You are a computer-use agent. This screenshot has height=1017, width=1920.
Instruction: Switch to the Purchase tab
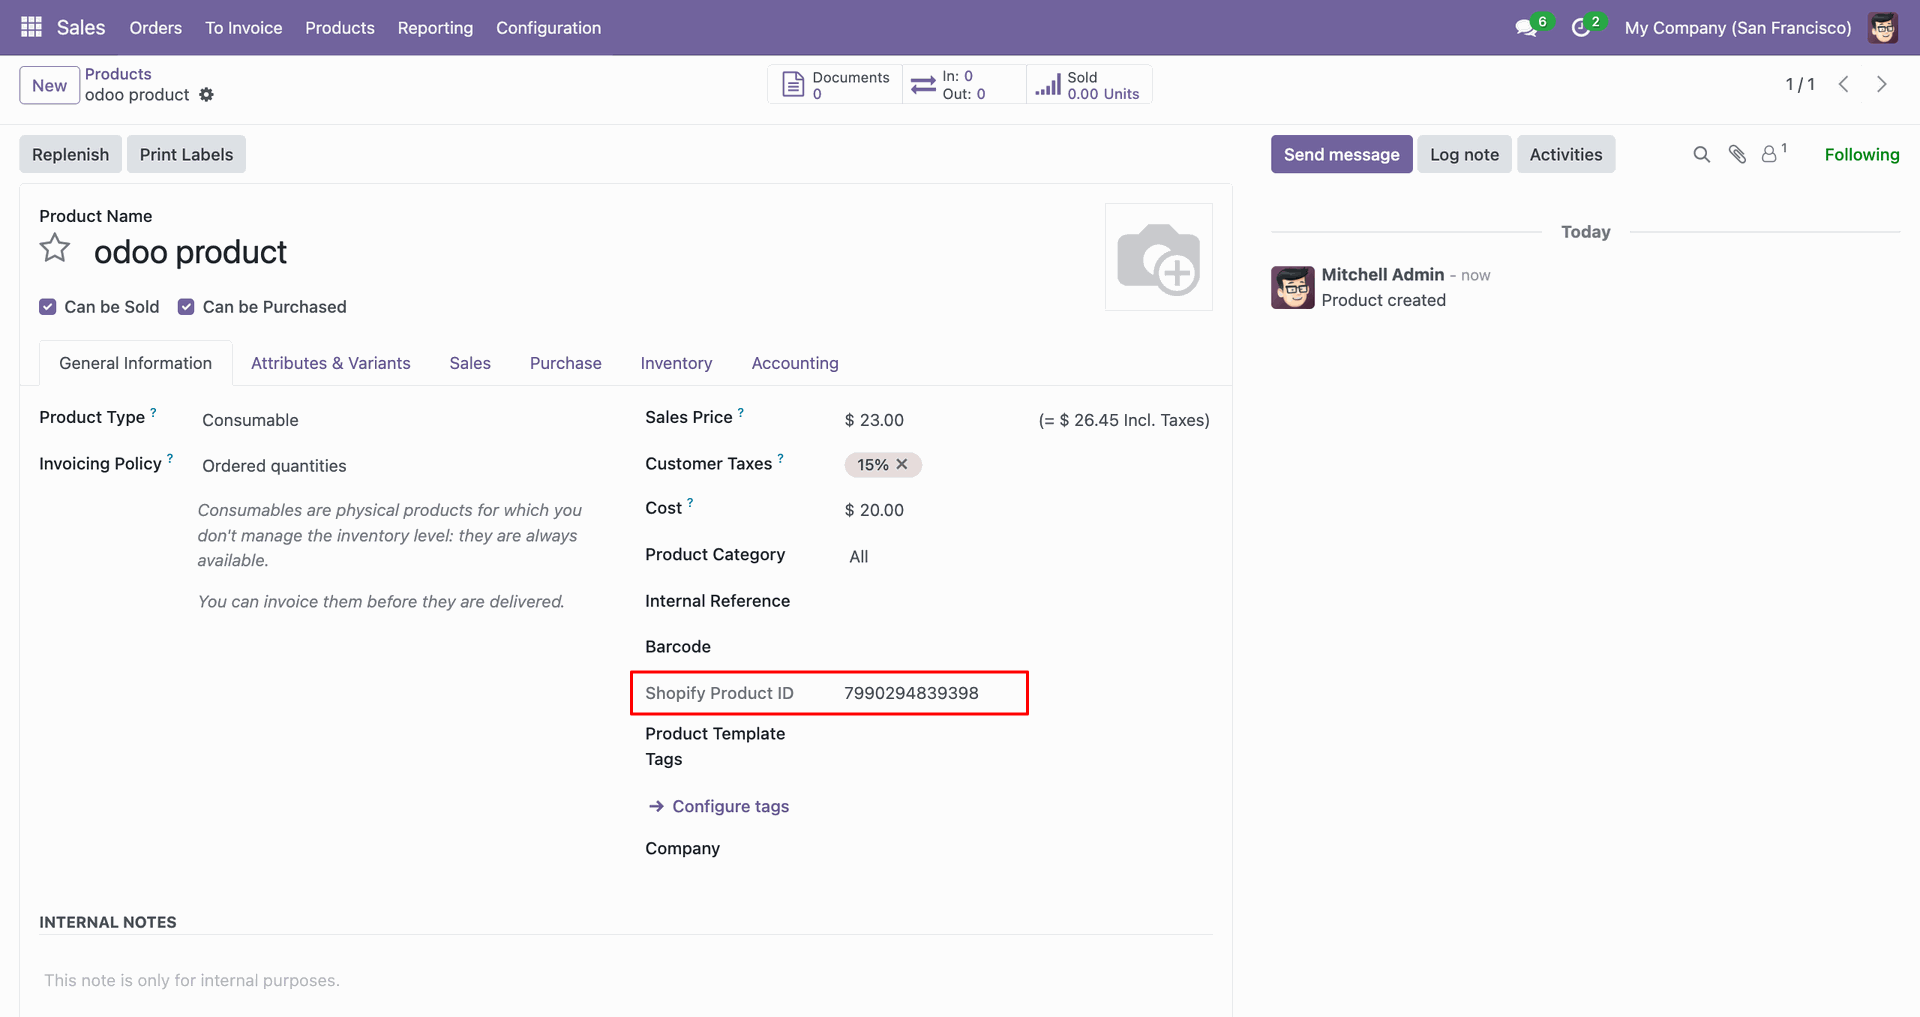(566, 363)
